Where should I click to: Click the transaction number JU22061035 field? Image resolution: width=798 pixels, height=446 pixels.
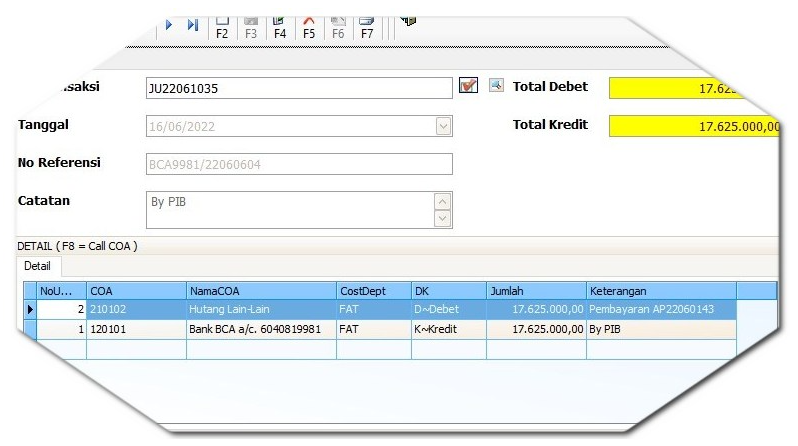(x=298, y=88)
